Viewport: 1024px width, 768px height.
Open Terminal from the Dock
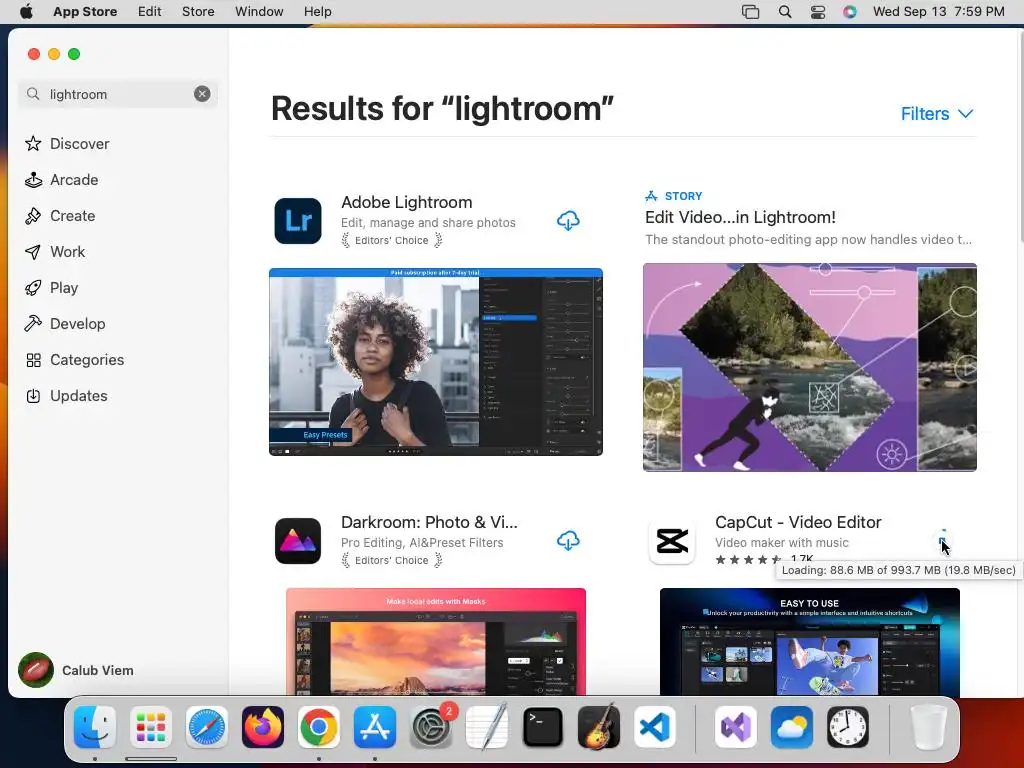(543, 727)
